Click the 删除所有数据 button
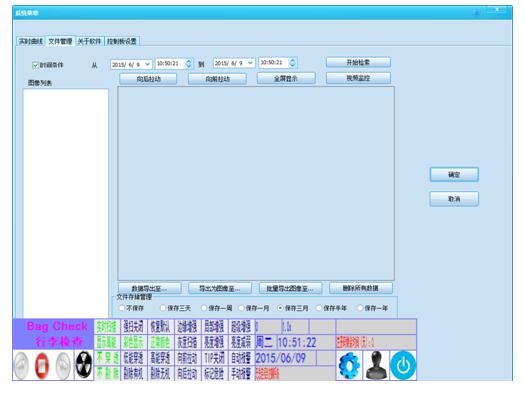The width and height of the screenshot is (525, 395). click(x=361, y=288)
